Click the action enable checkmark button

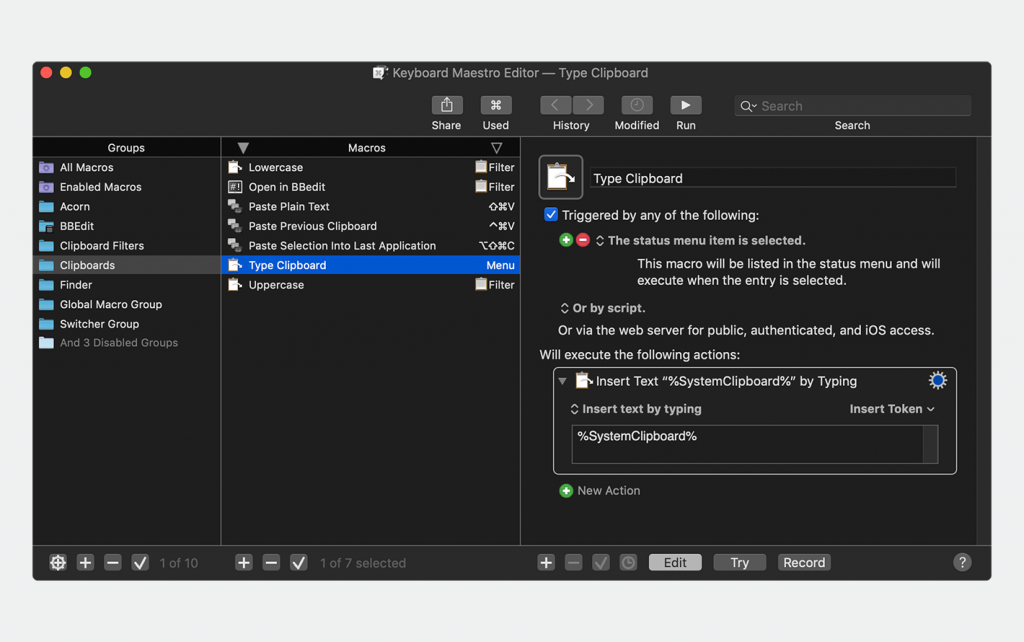(601, 562)
